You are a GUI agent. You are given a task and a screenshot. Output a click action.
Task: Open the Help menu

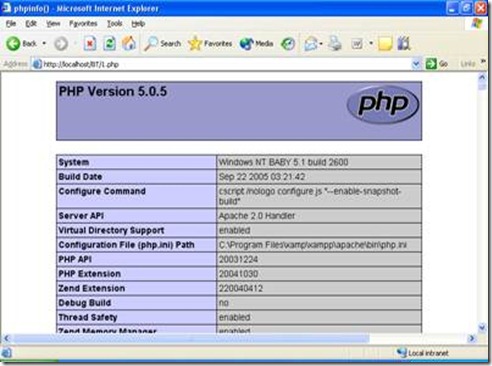click(138, 24)
